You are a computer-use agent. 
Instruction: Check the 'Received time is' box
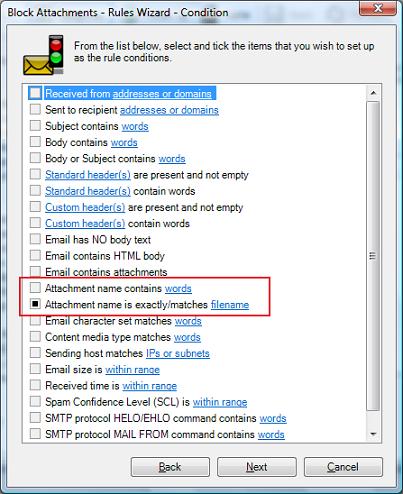tap(35, 385)
